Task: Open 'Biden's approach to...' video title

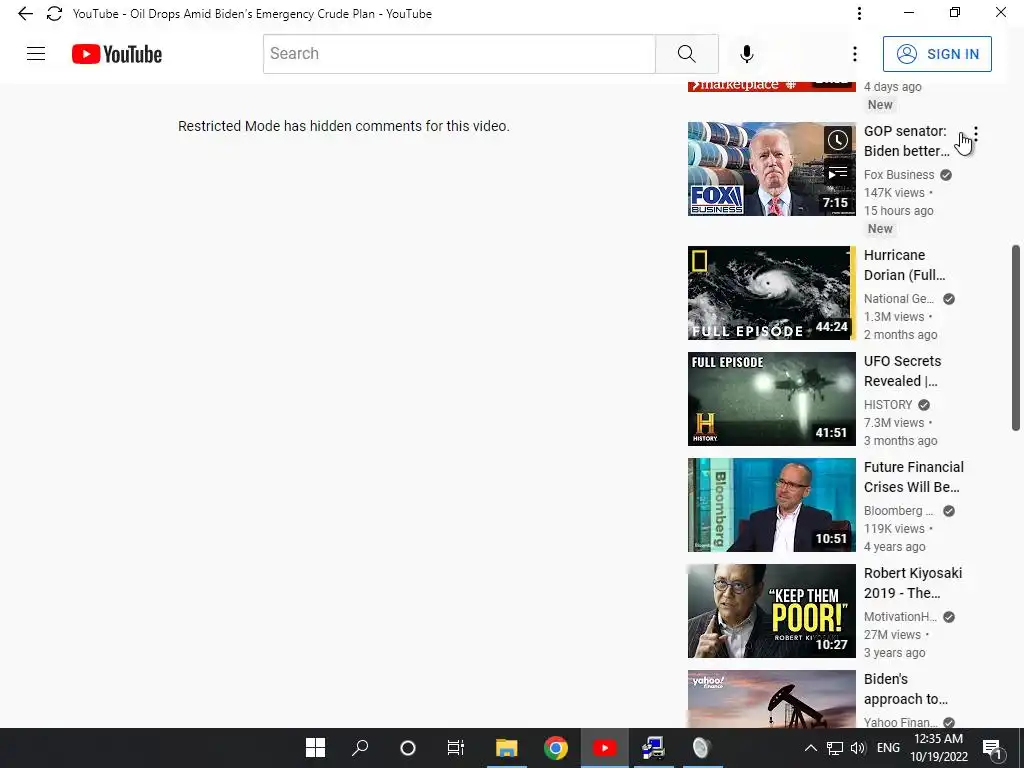Action: click(x=906, y=688)
